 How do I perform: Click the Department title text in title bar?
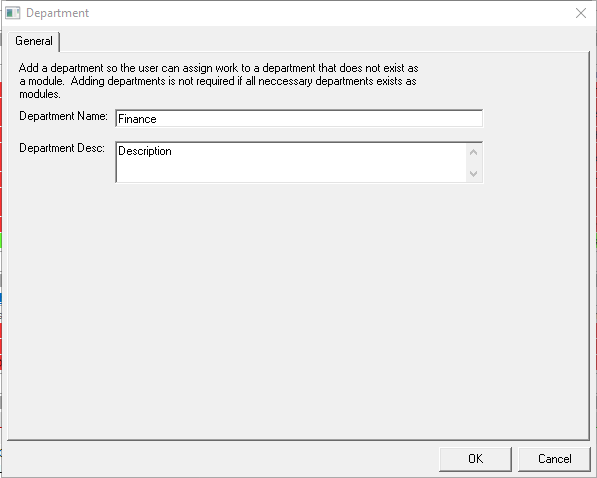[57, 13]
